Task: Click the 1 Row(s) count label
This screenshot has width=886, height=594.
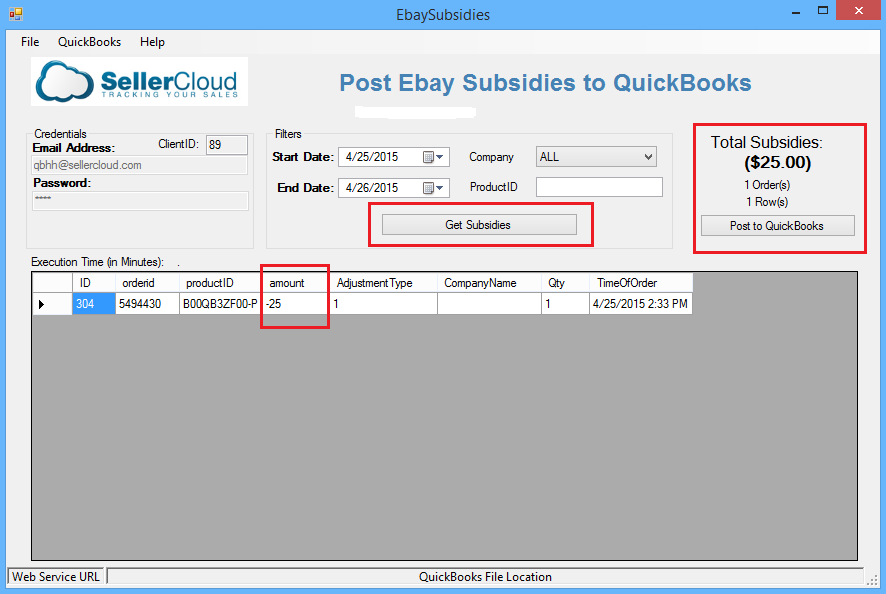Action: point(767,202)
